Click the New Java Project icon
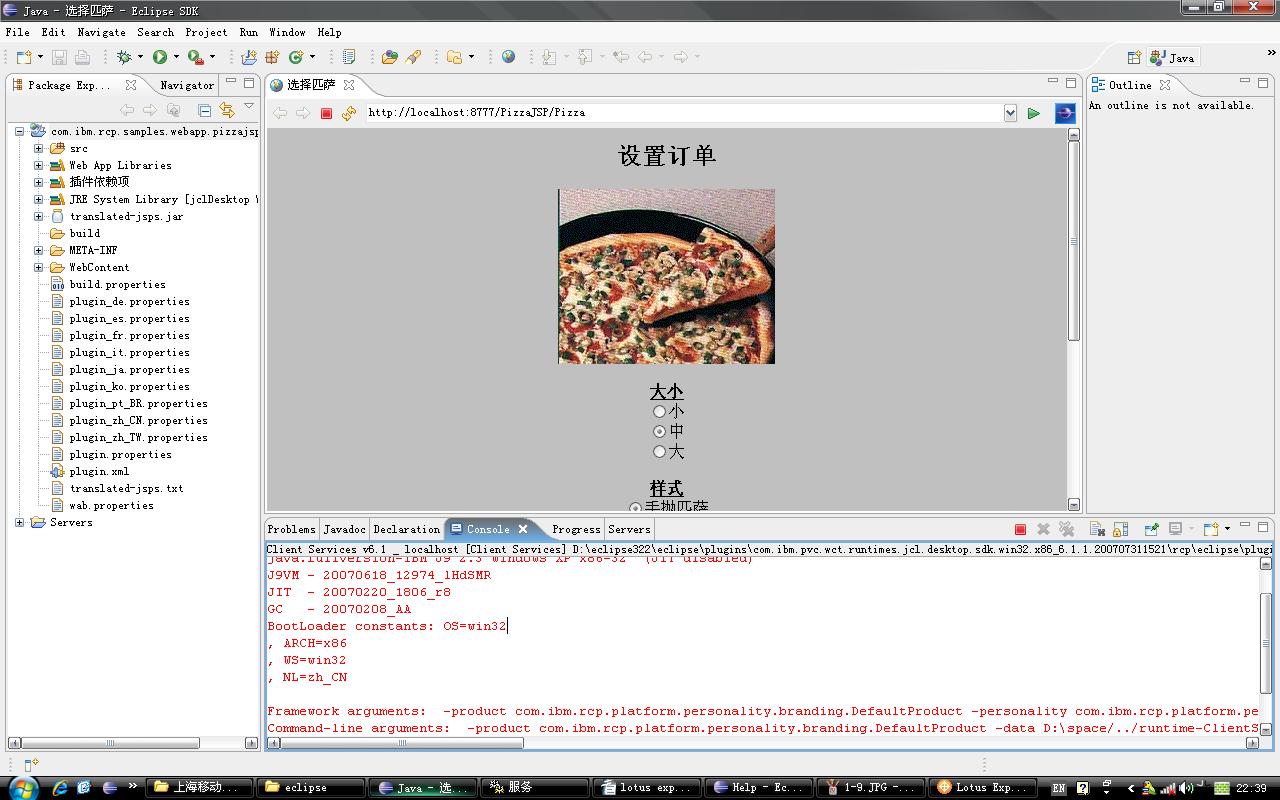The width and height of the screenshot is (1280, 800). tap(249, 58)
